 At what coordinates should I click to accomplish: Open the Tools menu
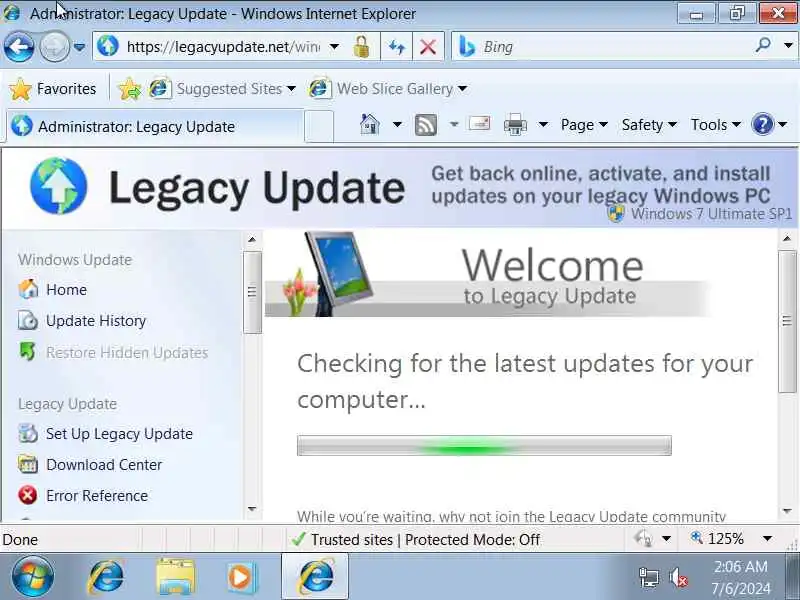[x=715, y=125]
